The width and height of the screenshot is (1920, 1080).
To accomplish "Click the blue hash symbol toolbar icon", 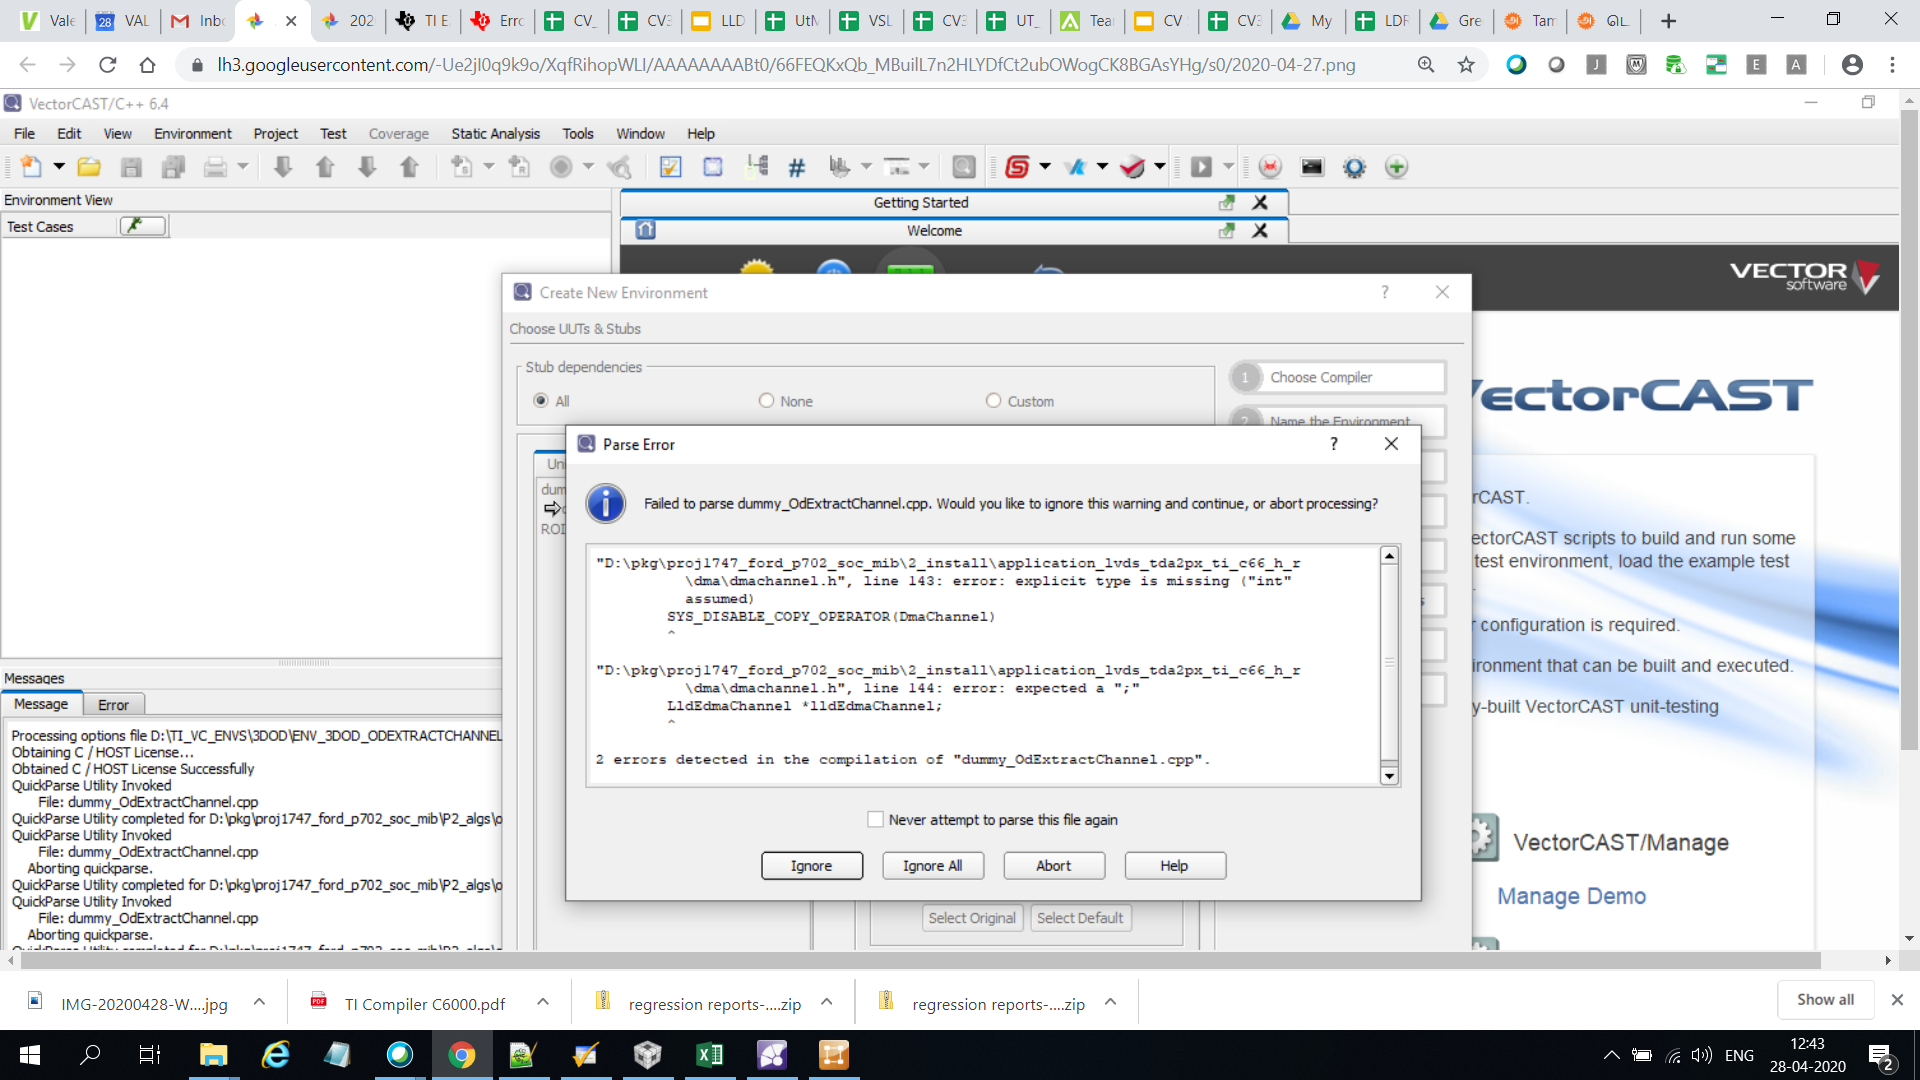I will pos(796,167).
